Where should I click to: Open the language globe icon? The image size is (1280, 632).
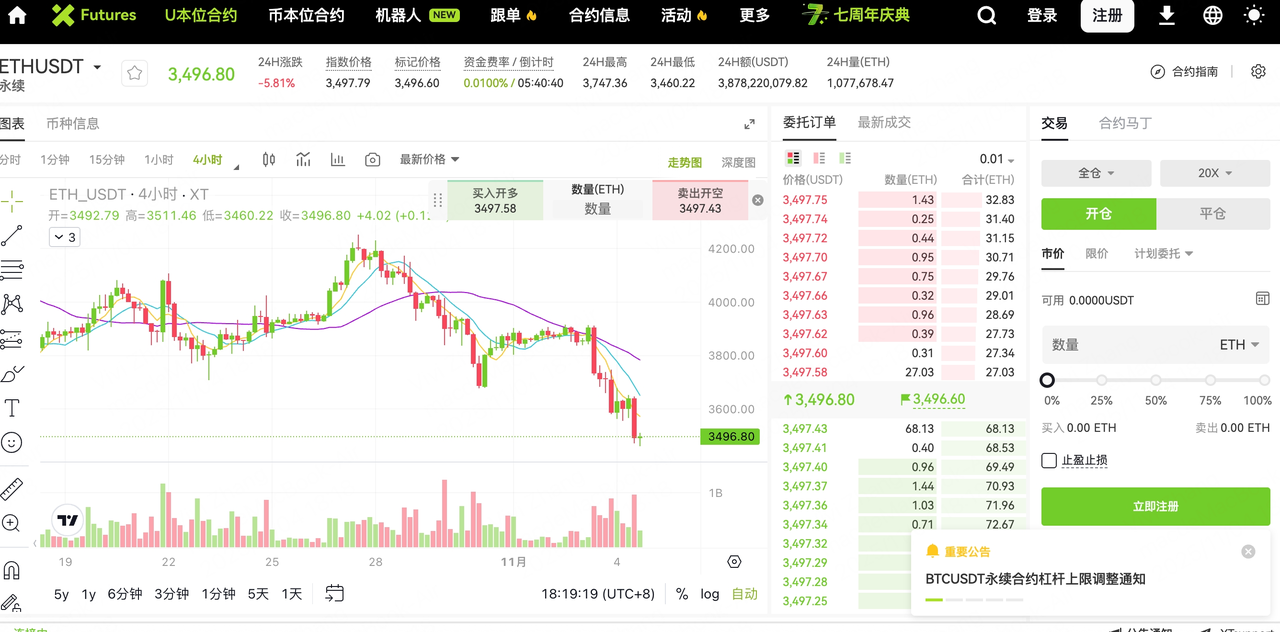(1213, 15)
